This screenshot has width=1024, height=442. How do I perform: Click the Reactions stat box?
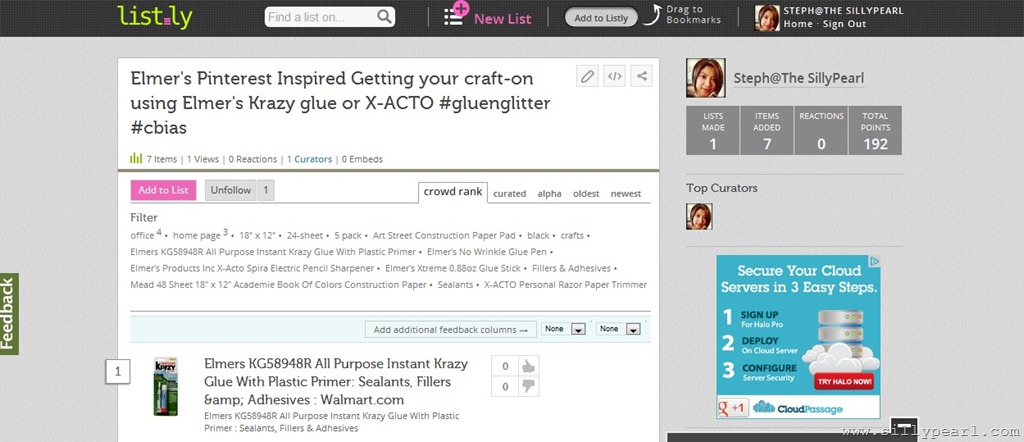821,131
